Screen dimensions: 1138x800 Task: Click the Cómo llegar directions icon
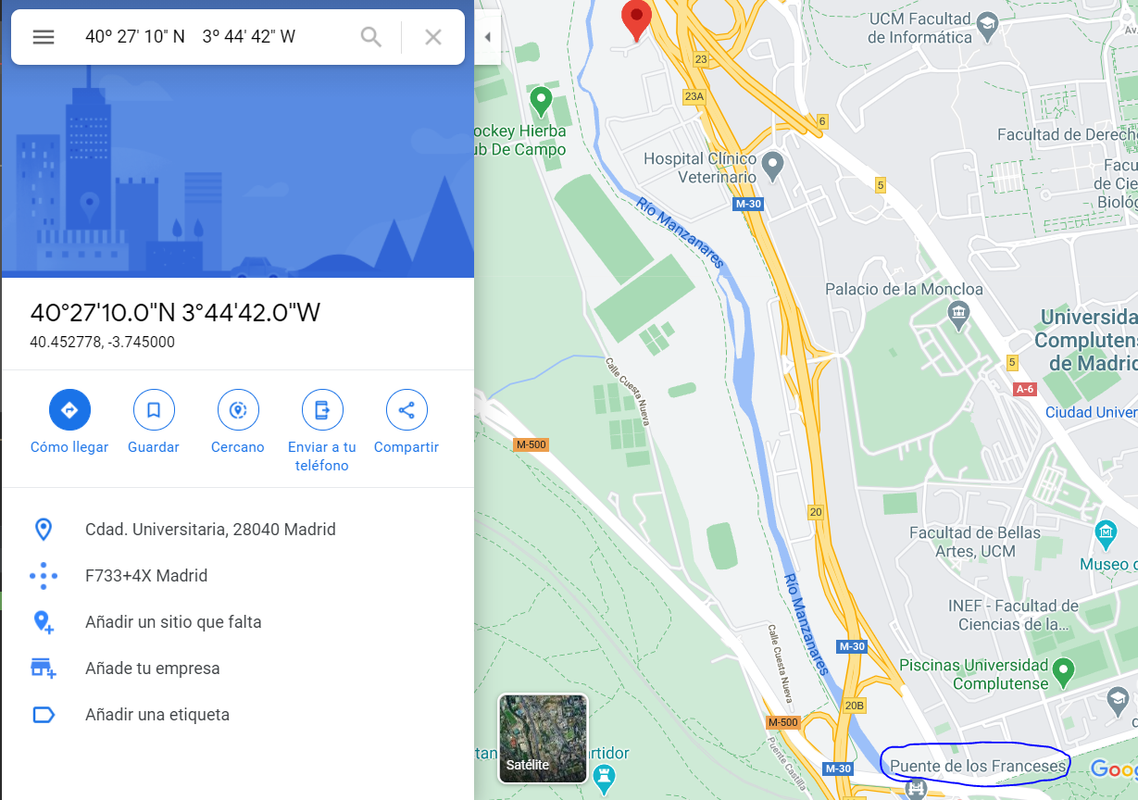click(x=70, y=410)
